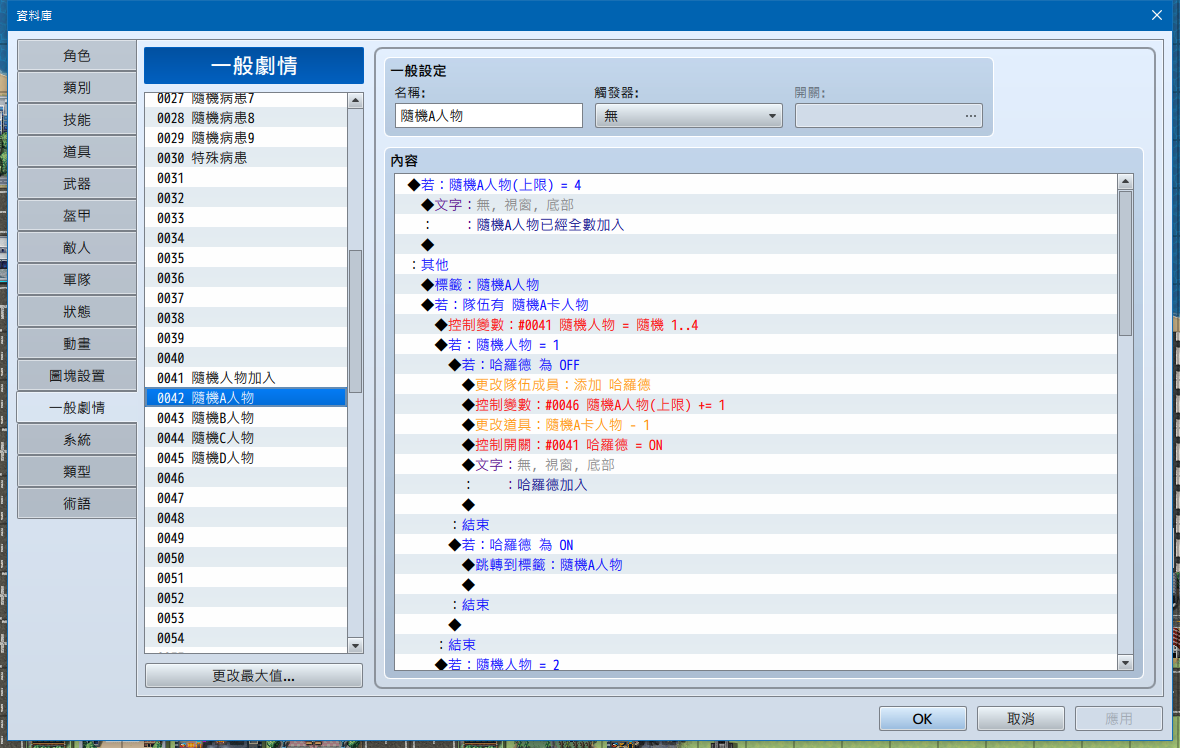The image size is (1180, 748).
Task: Select command 跳轉到標籤:隨機A人物
Action: [x=756, y=565]
